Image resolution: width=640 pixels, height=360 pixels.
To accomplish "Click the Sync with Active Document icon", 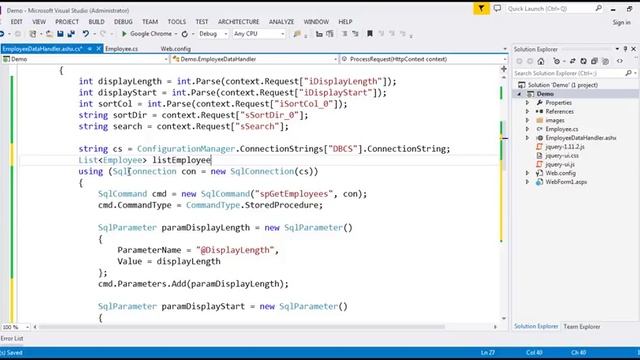I will pyautogui.click(x=573, y=61).
